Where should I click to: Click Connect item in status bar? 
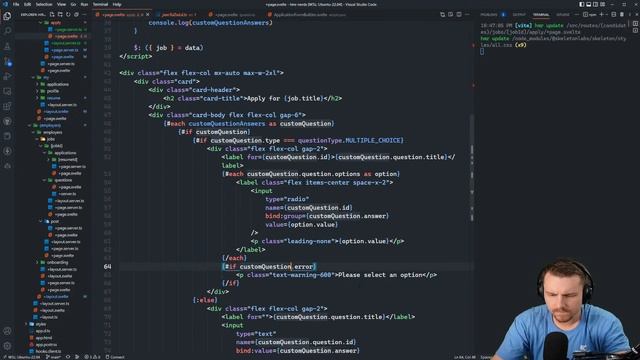pyautogui.click(x=115, y=357)
